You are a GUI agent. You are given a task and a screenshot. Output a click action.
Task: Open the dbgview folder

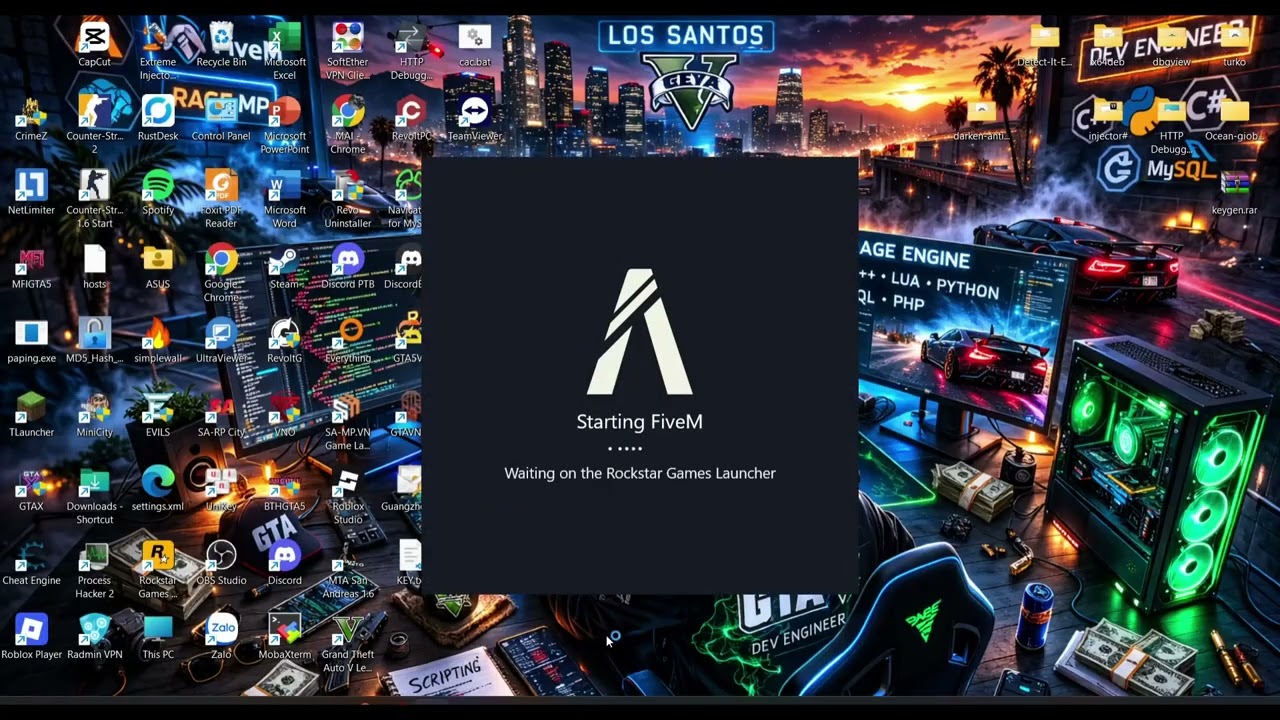[x=1171, y=39]
